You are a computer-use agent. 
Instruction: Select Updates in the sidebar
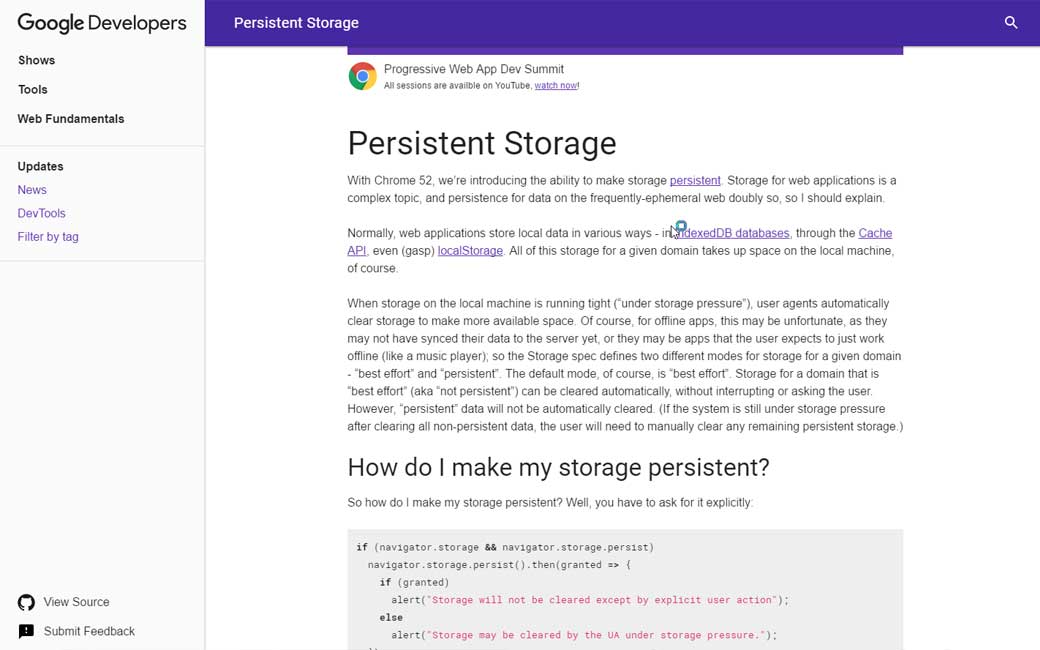pyautogui.click(x=40, y=166)
